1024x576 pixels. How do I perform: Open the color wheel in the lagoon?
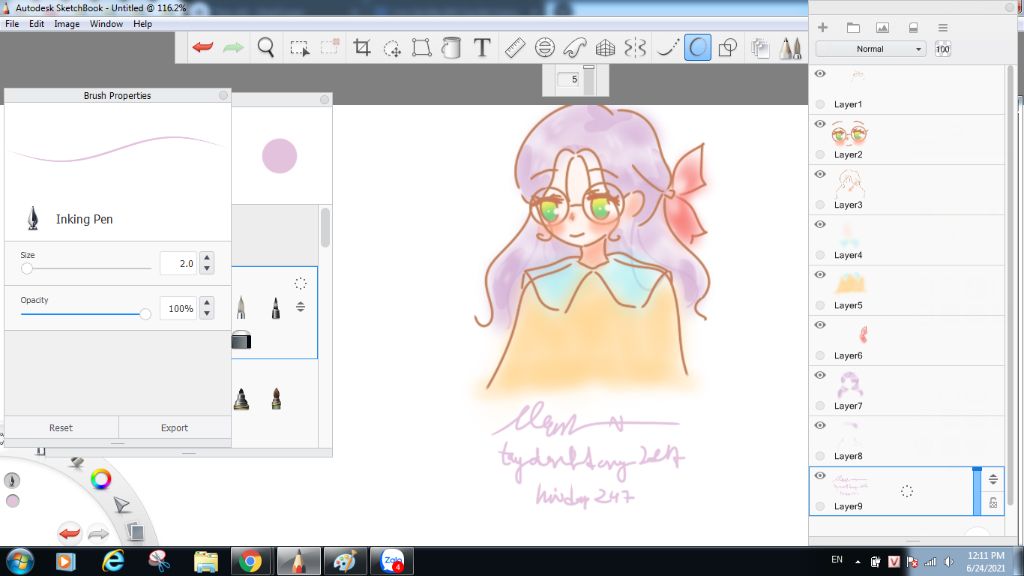pos(101,479)
